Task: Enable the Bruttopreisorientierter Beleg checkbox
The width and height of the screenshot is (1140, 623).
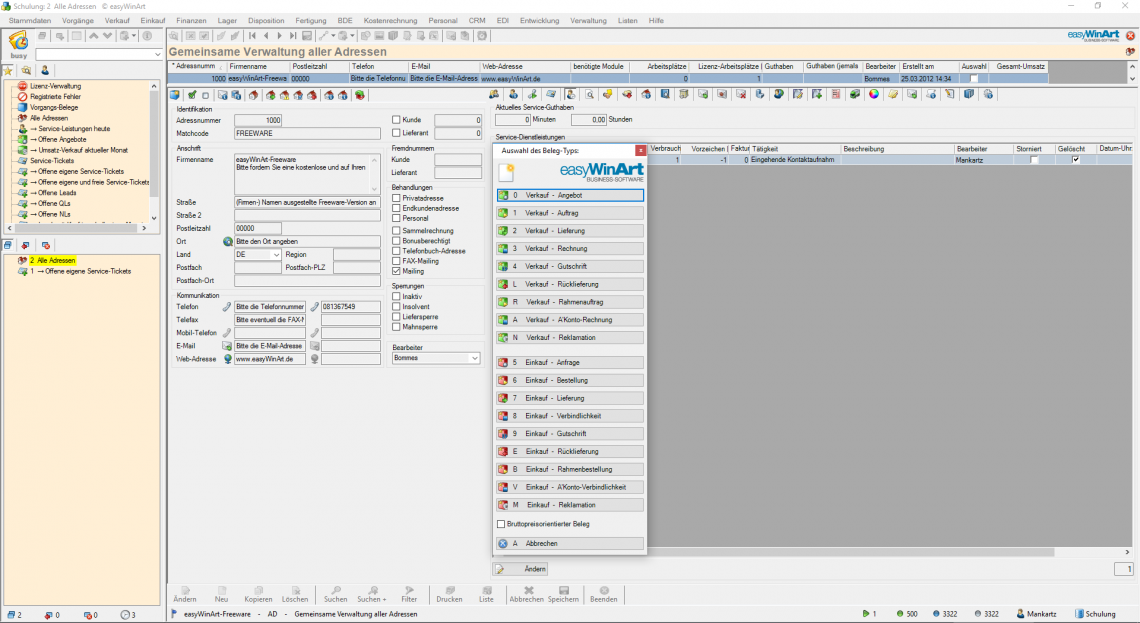Action: point(502,524)
